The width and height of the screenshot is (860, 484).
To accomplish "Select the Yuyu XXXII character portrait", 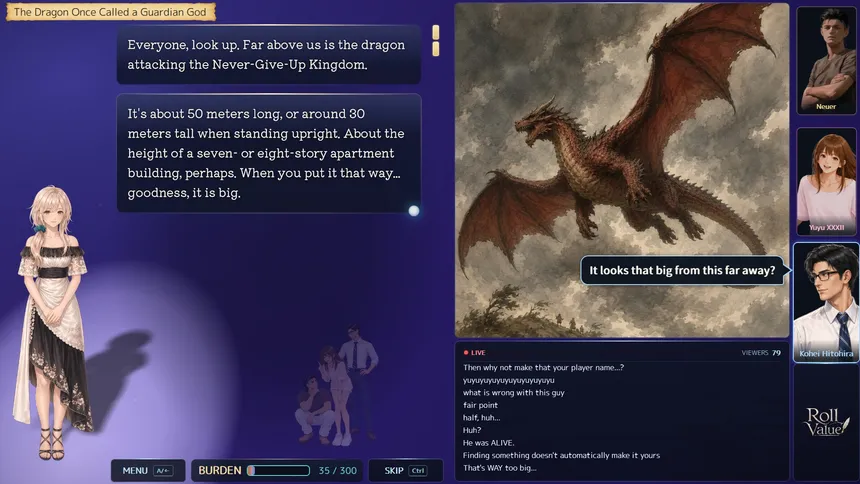I will coord(826,182).
